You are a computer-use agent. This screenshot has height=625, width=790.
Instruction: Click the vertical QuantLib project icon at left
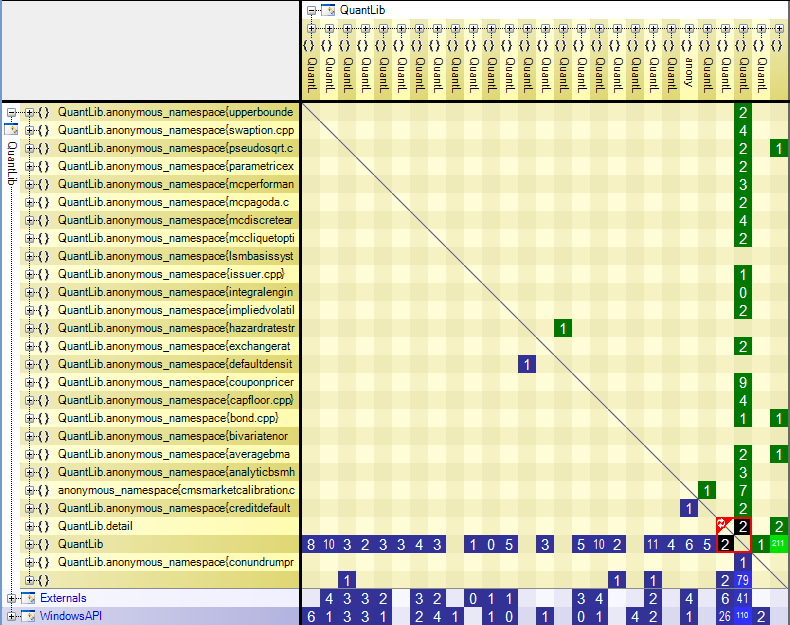11,129
